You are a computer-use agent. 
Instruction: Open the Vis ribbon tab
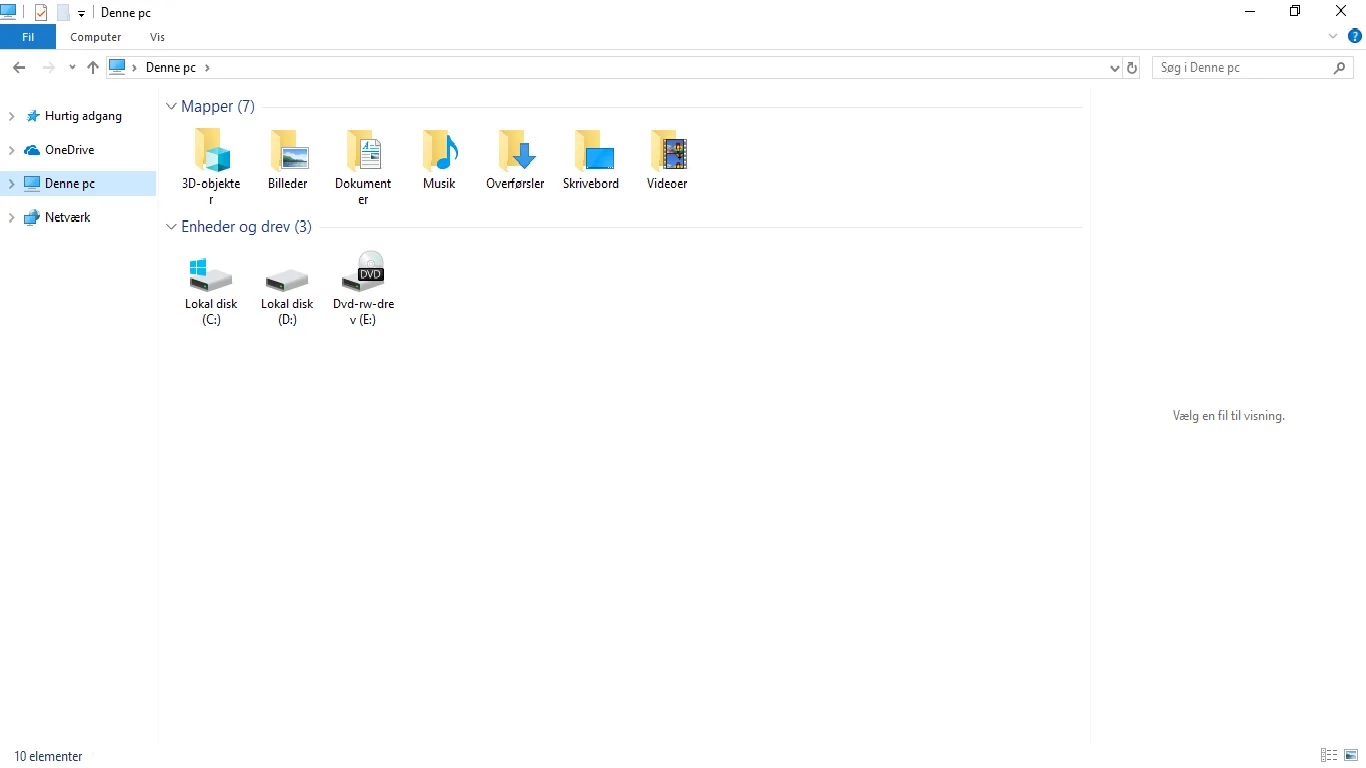[157, 37]
